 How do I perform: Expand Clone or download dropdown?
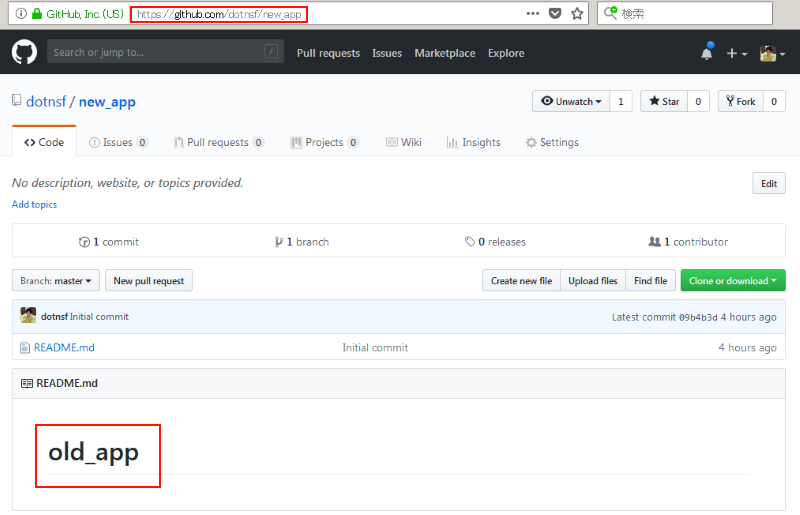click(733, 280)
